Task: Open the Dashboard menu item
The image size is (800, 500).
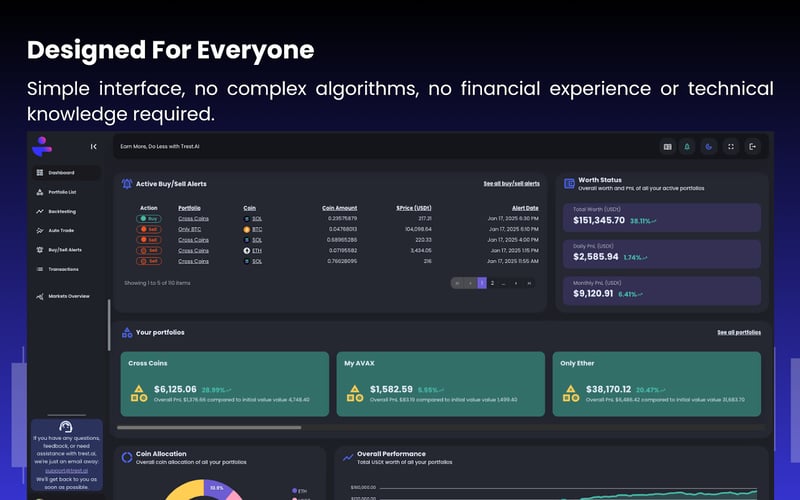Action: tap(66, 172)
